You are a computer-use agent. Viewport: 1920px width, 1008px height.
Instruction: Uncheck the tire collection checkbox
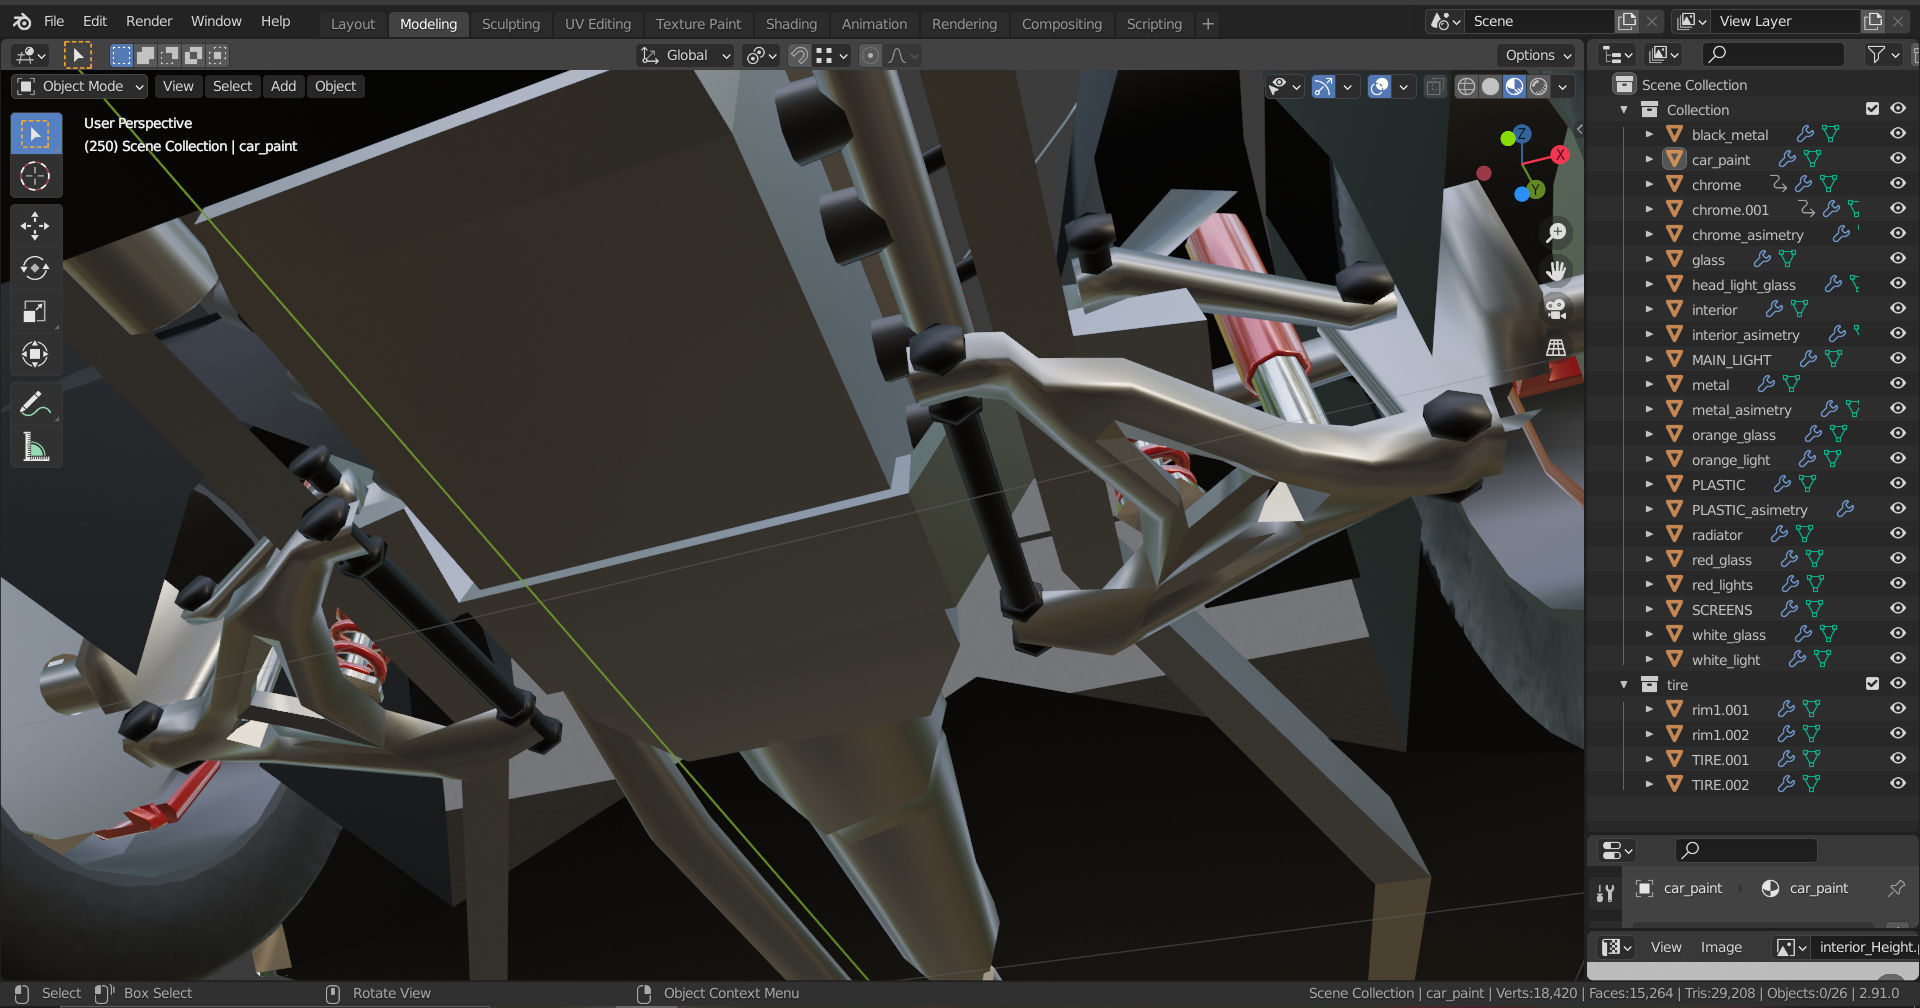click(x=1872, y=684)
